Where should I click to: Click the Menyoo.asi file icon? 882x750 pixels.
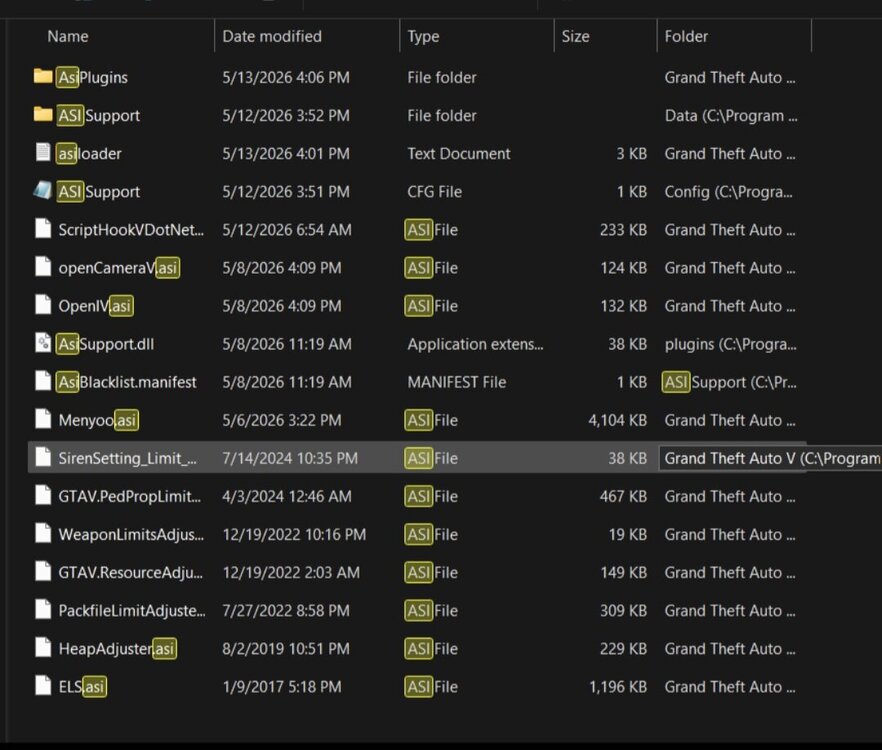[43, 419]
